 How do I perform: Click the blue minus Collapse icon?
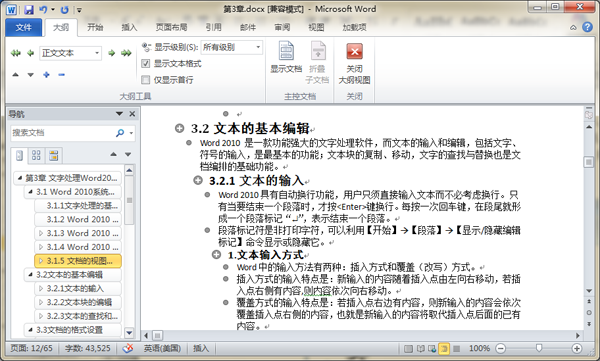pos(62,75)
